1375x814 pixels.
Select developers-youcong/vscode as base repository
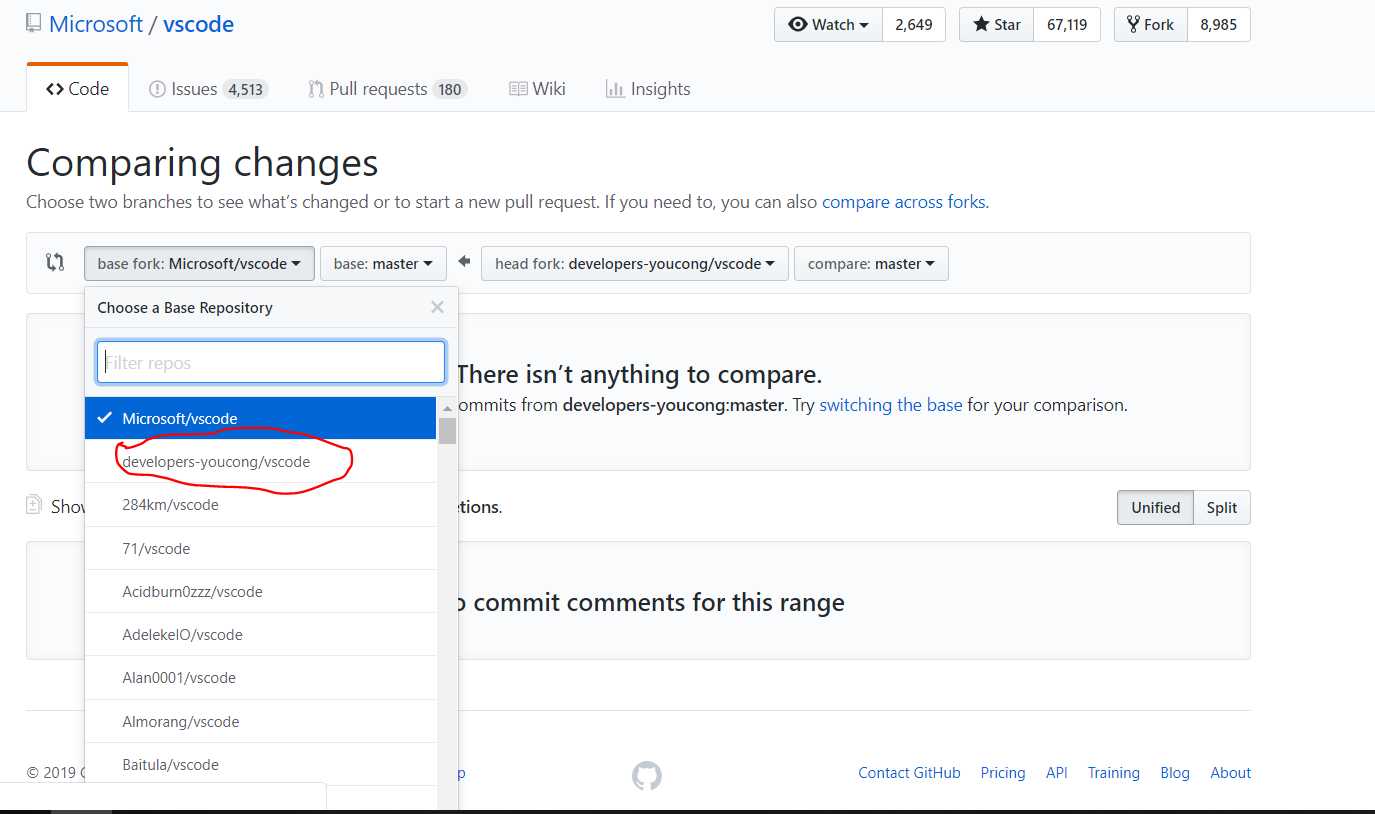pos(261,462)
